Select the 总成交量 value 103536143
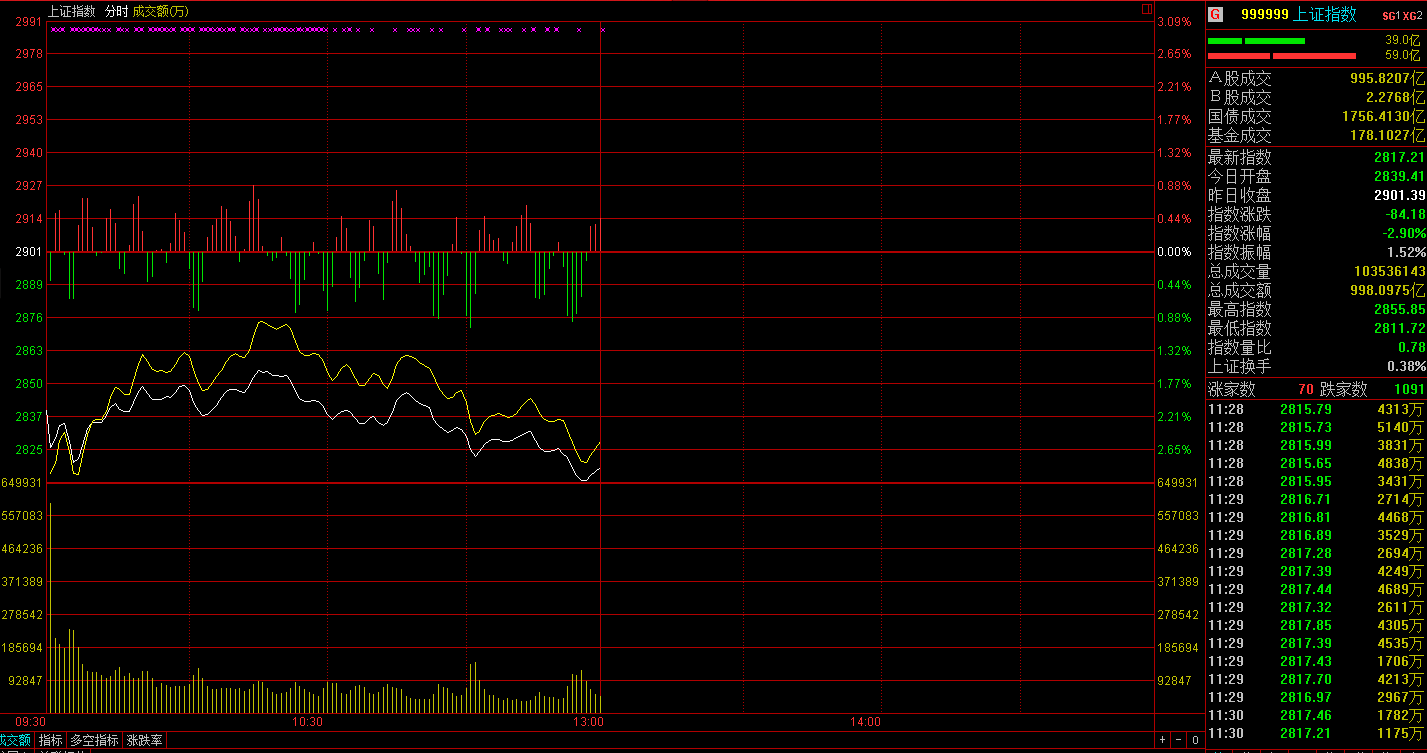Viewport: 1427px width, 753px height. pyautogui.click(x=1390, y=271)
